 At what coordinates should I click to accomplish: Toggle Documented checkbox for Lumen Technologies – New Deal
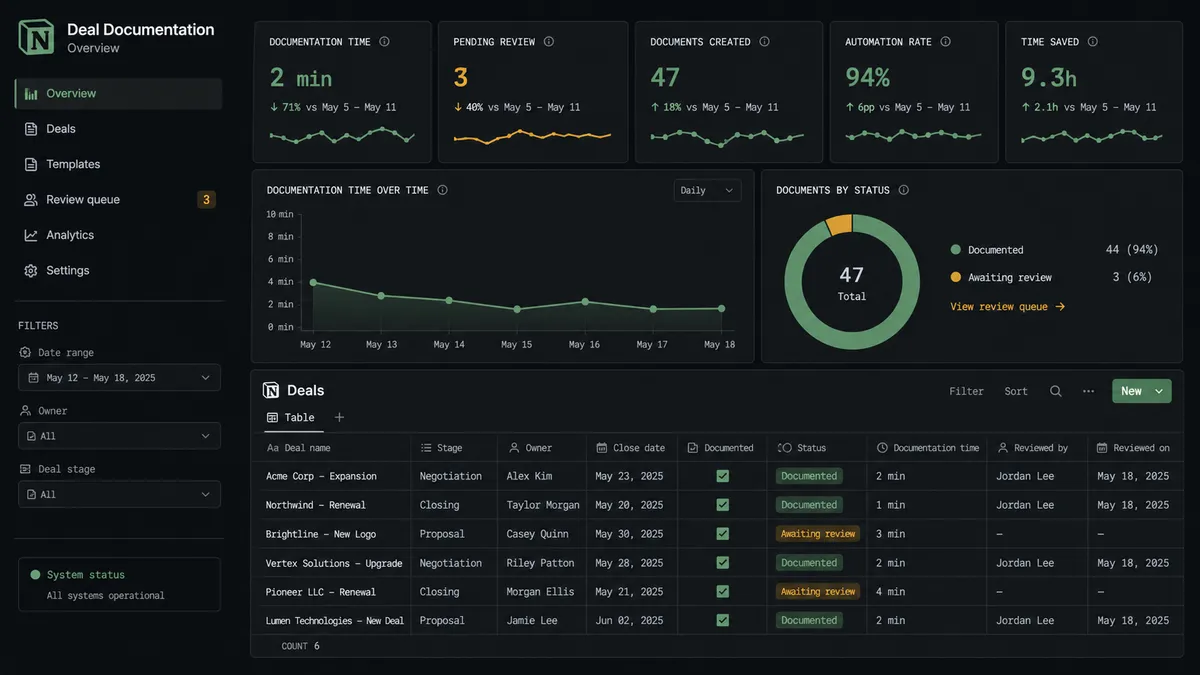722,620
